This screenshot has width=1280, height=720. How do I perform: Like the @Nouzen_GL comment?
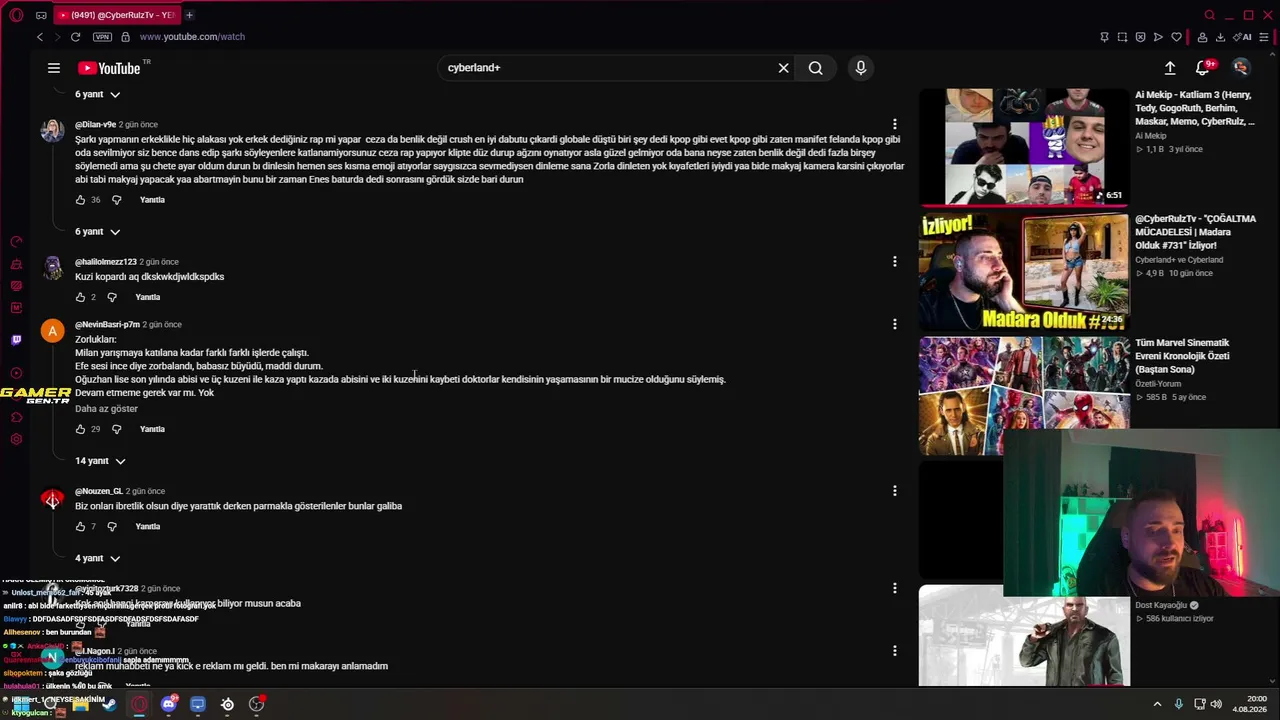[81, 526]
